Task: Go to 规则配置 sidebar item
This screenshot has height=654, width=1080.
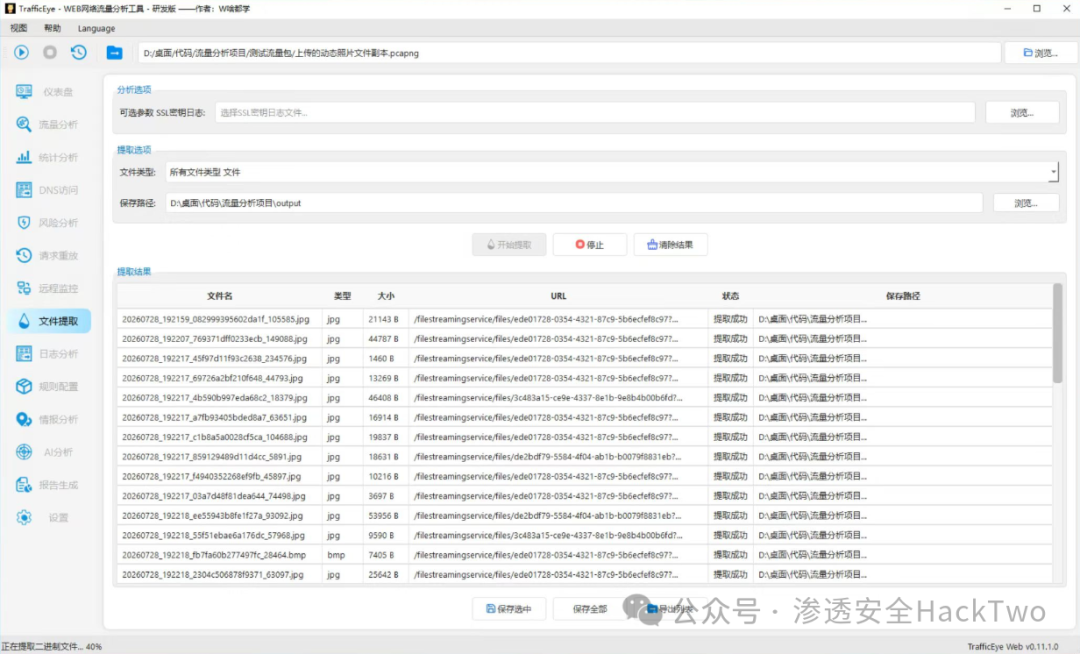Action: [x=49, y=386]
